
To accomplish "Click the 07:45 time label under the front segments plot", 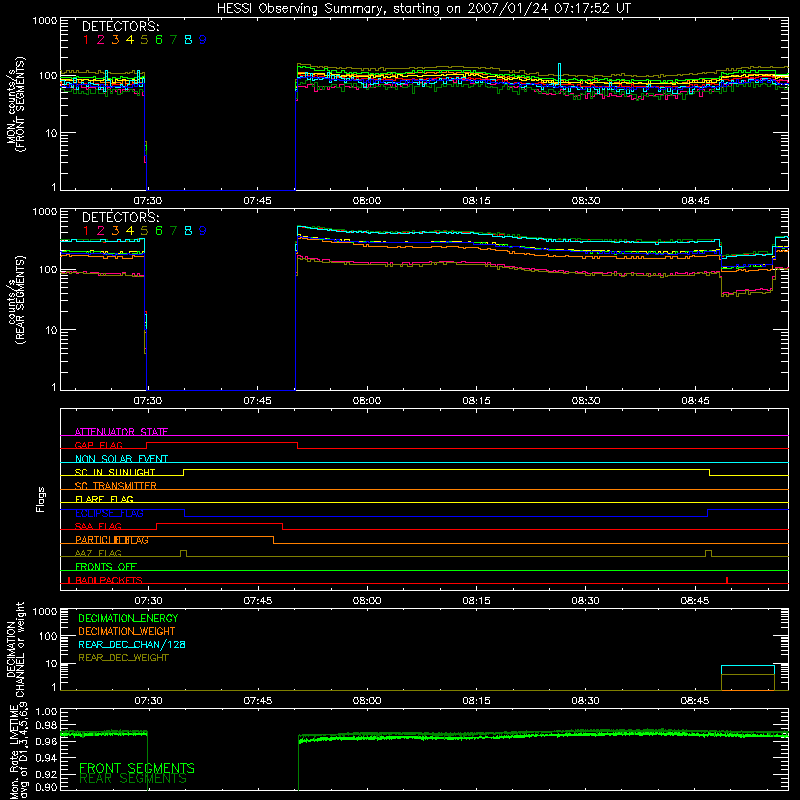I will tap(258, 201).
